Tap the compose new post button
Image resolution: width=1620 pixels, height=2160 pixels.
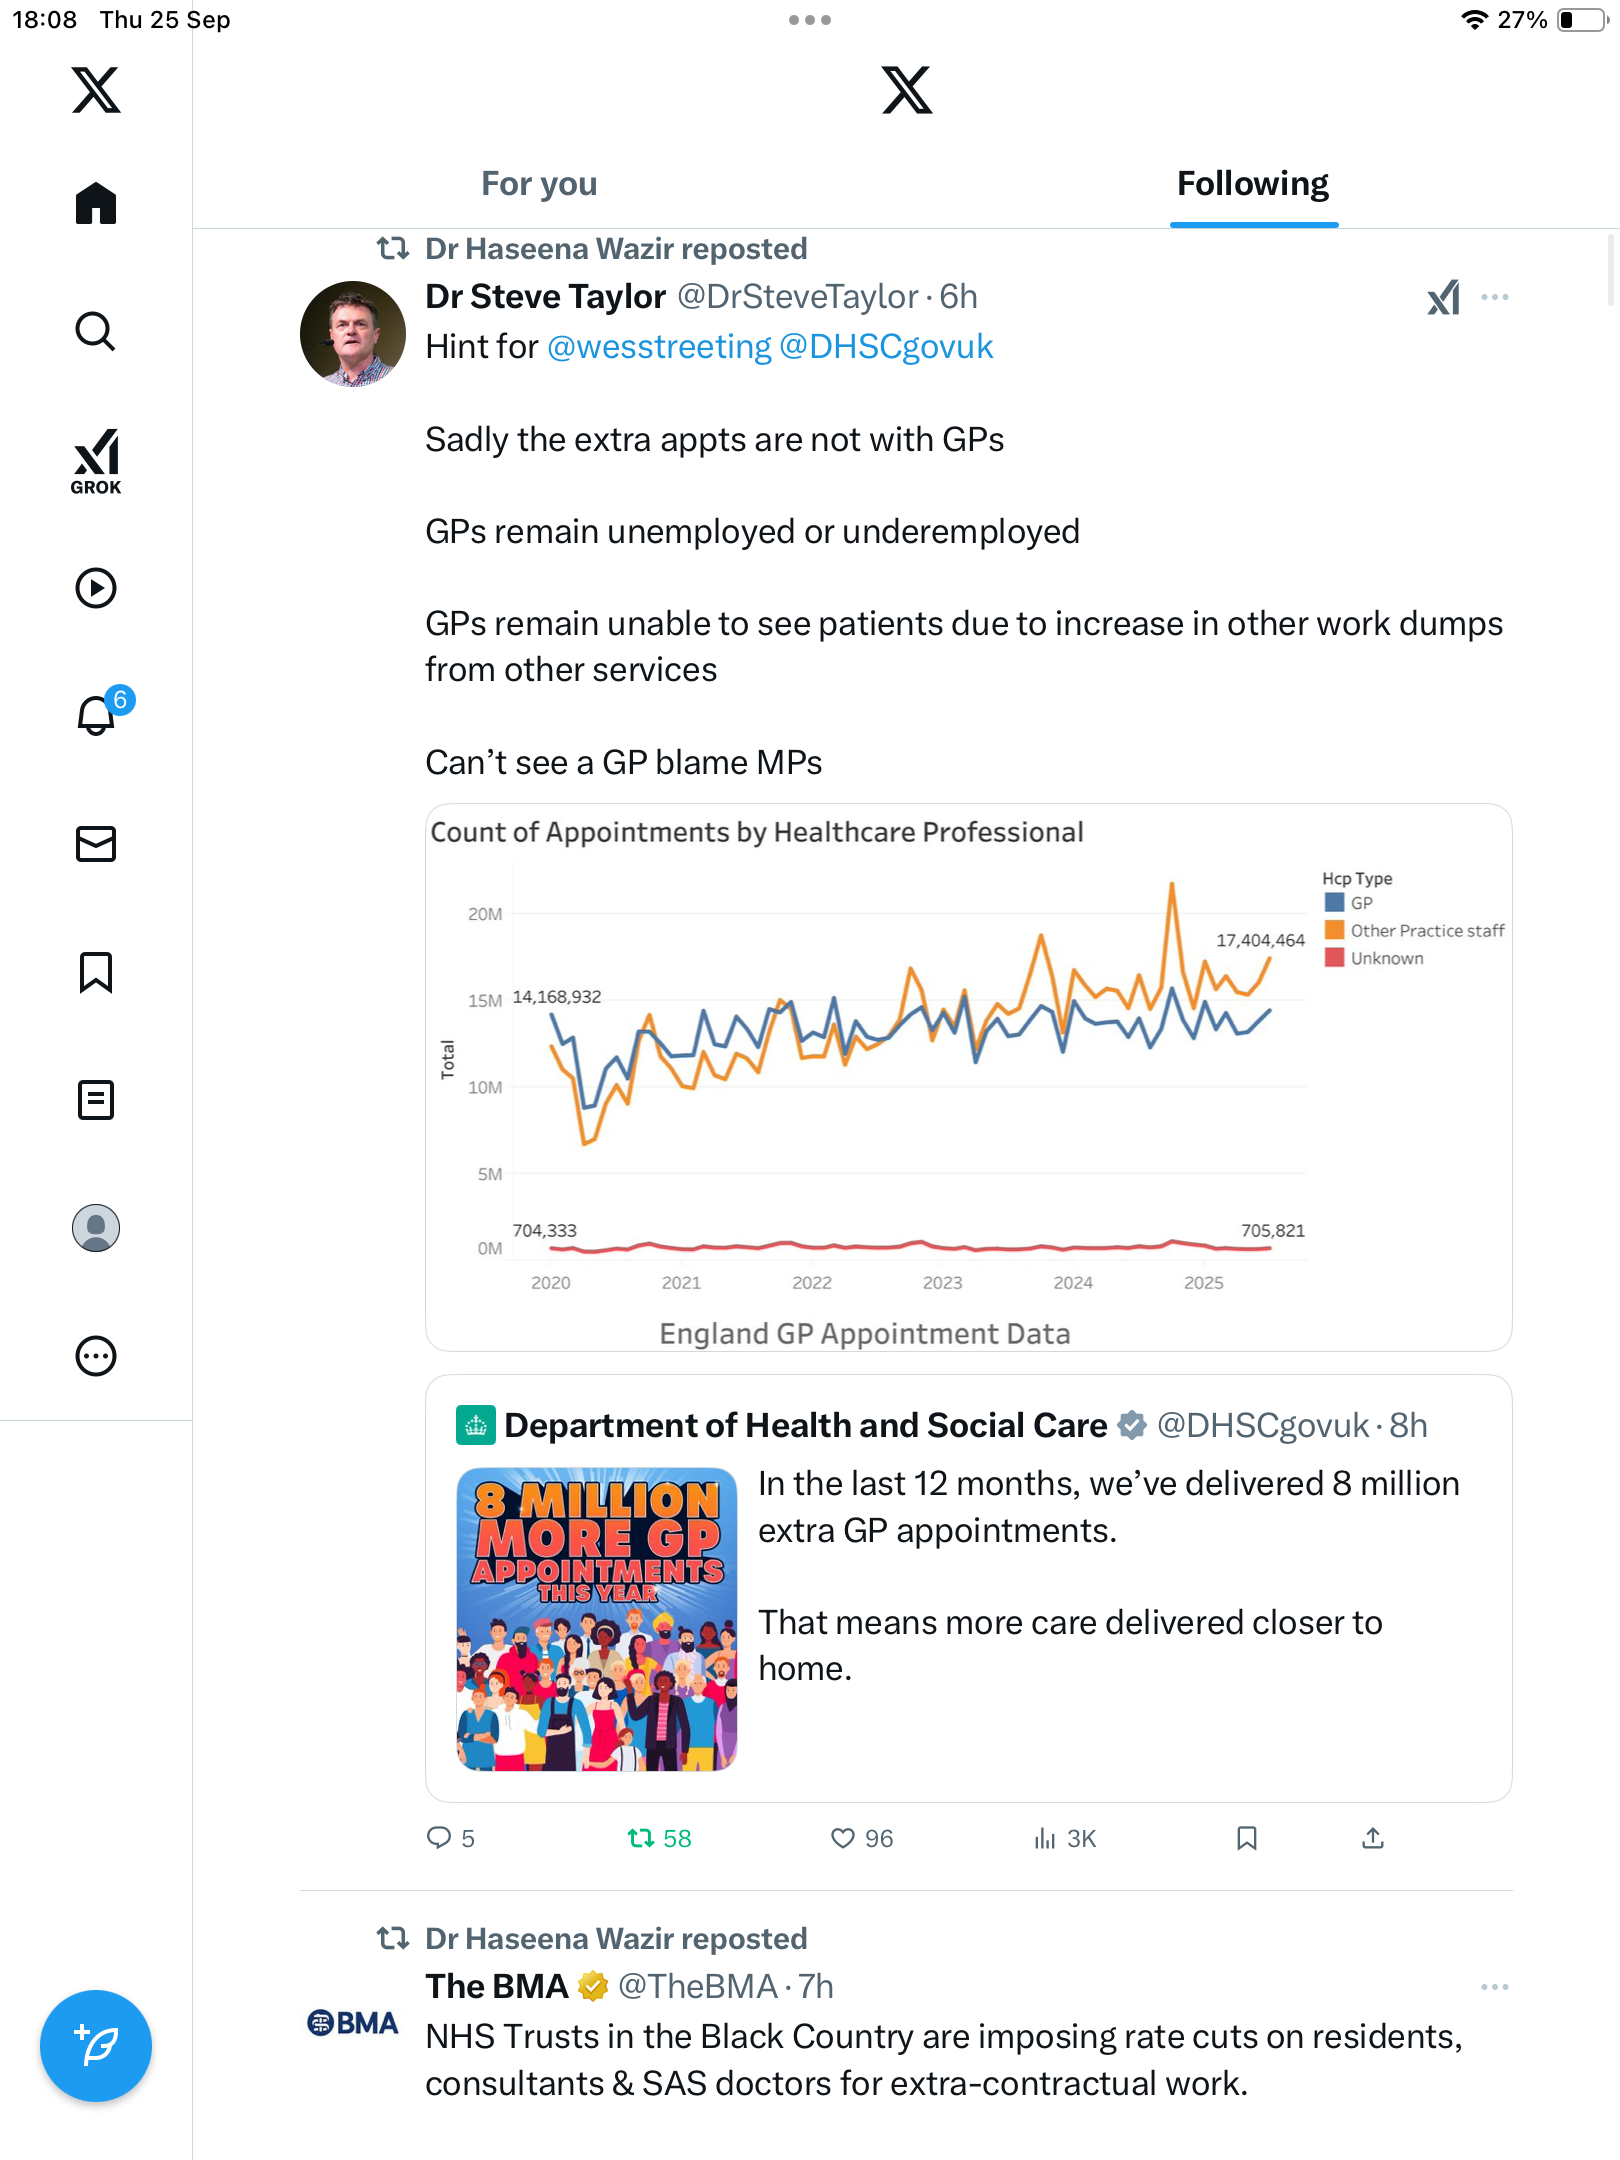96,2046
